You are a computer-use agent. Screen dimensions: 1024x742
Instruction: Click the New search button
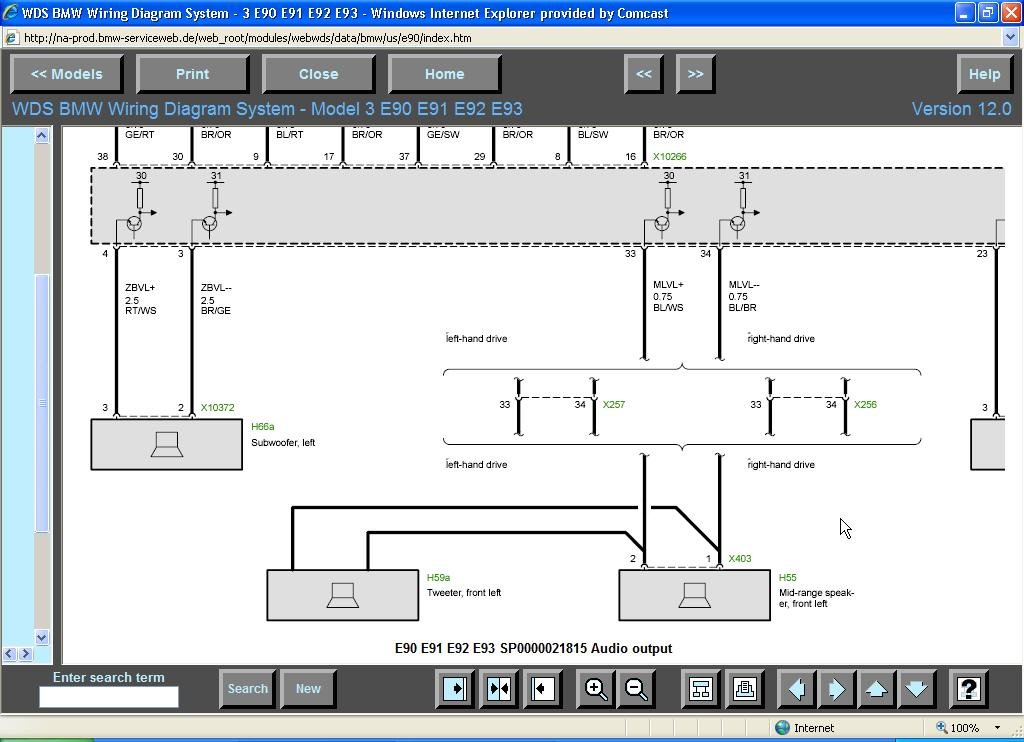pos(308,688)
